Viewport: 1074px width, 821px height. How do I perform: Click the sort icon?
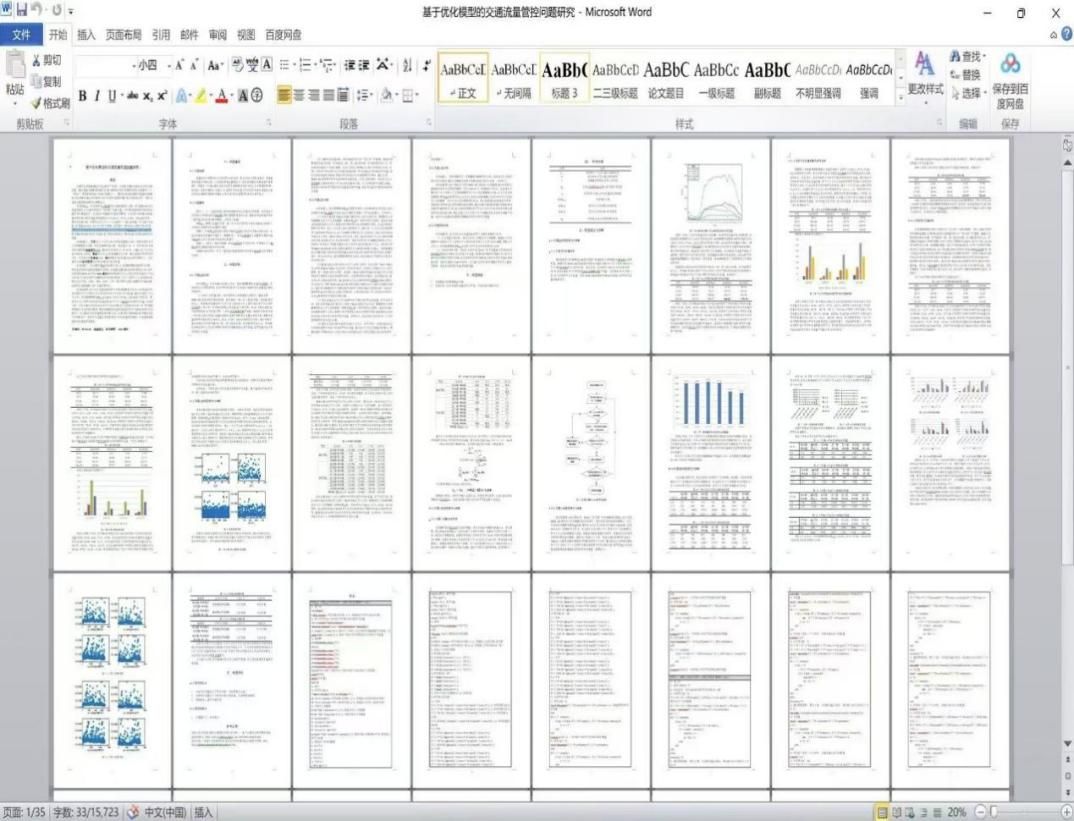pos(408,65)
